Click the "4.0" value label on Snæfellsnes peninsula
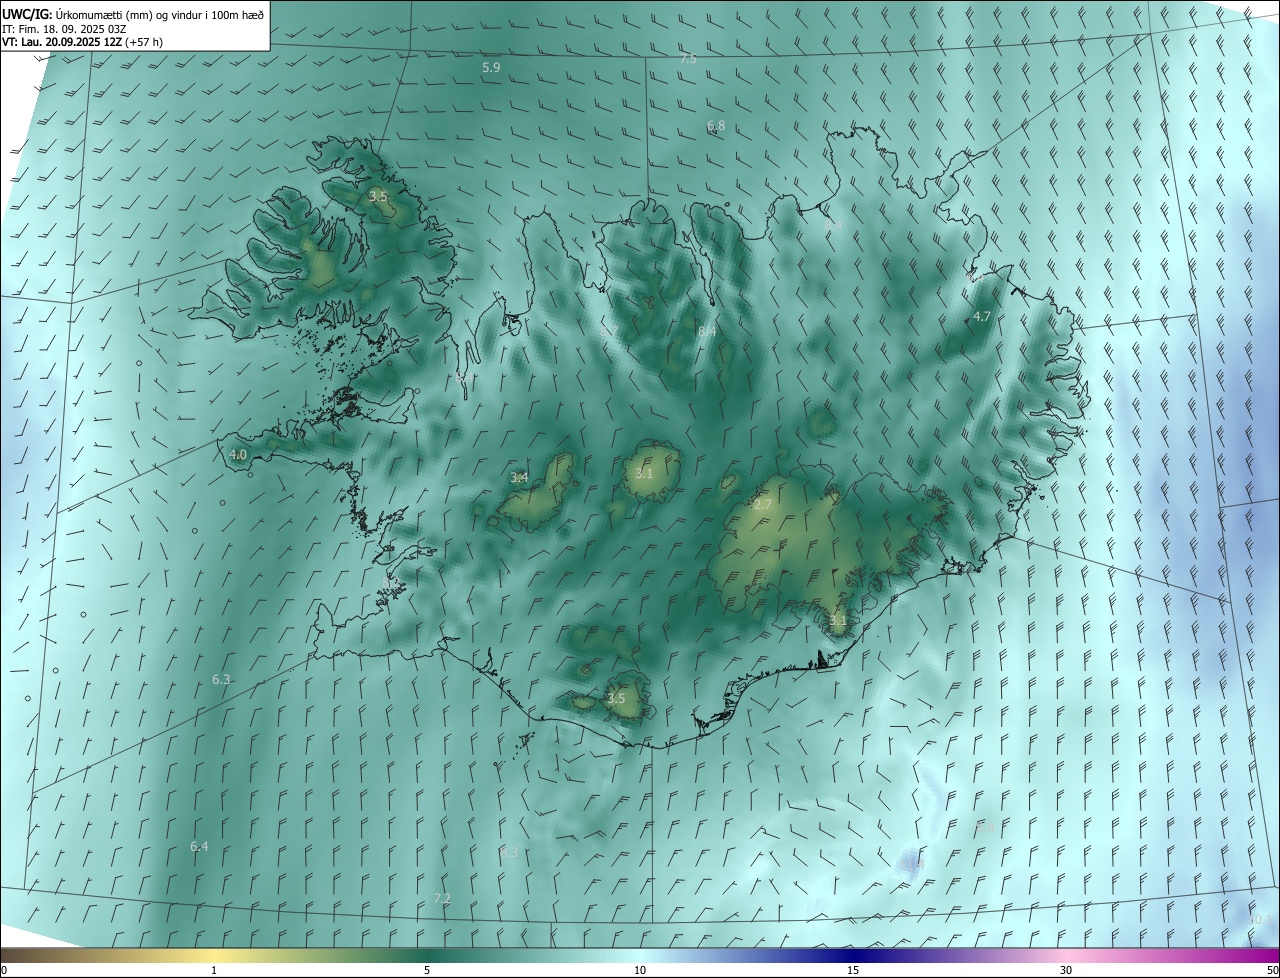This screenshot has width=1280, height=978. (x=237, y=454)
